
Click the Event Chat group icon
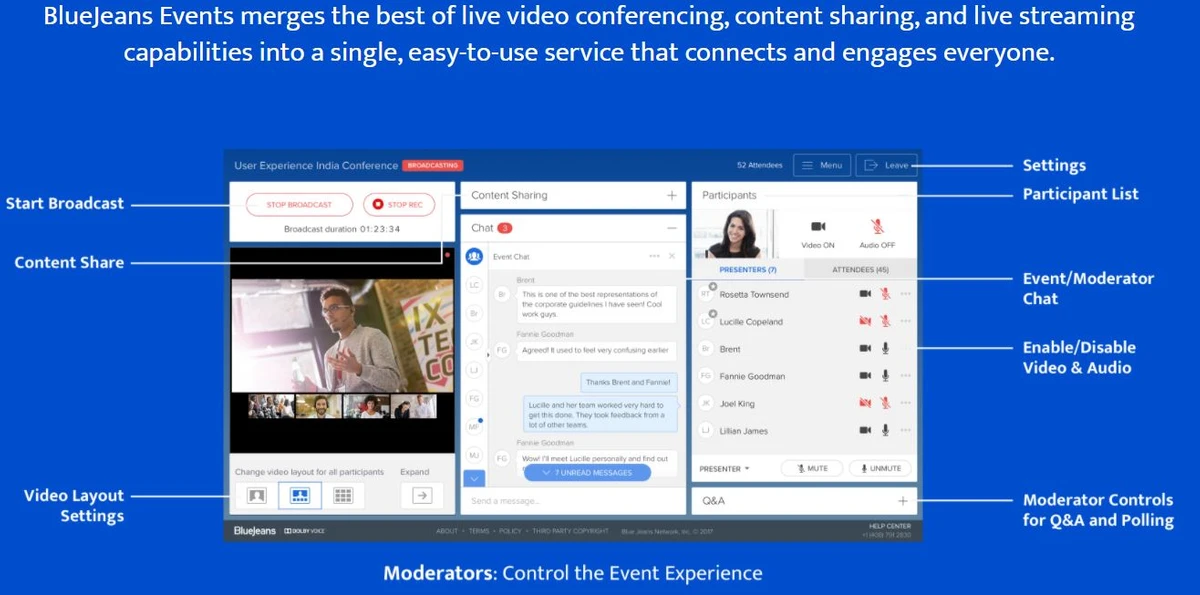(x=474, y=256)
